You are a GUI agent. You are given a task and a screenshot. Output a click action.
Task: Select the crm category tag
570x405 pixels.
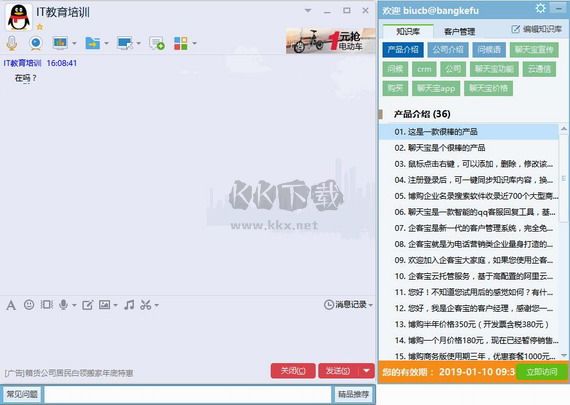click(x=424, y=69)
